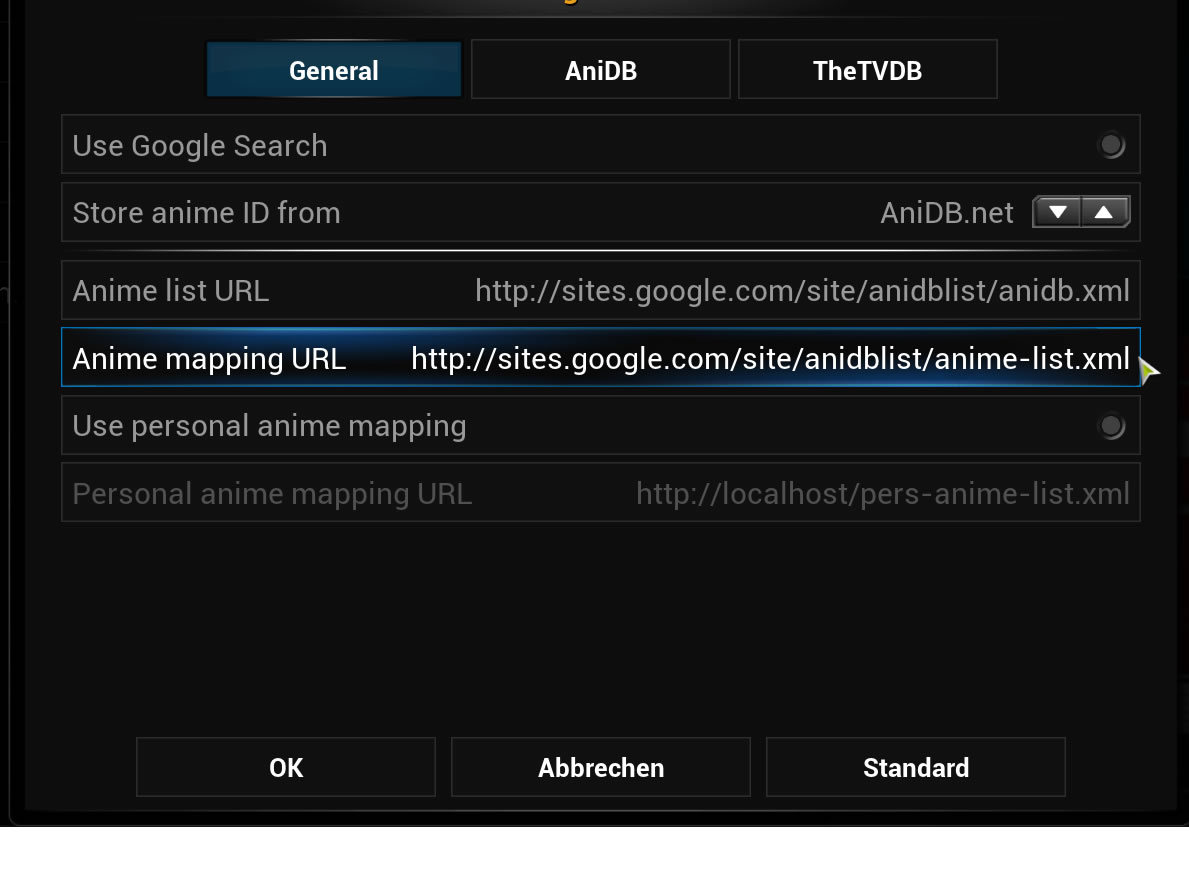Toggle Use Google Search radio

(1112, 145)
